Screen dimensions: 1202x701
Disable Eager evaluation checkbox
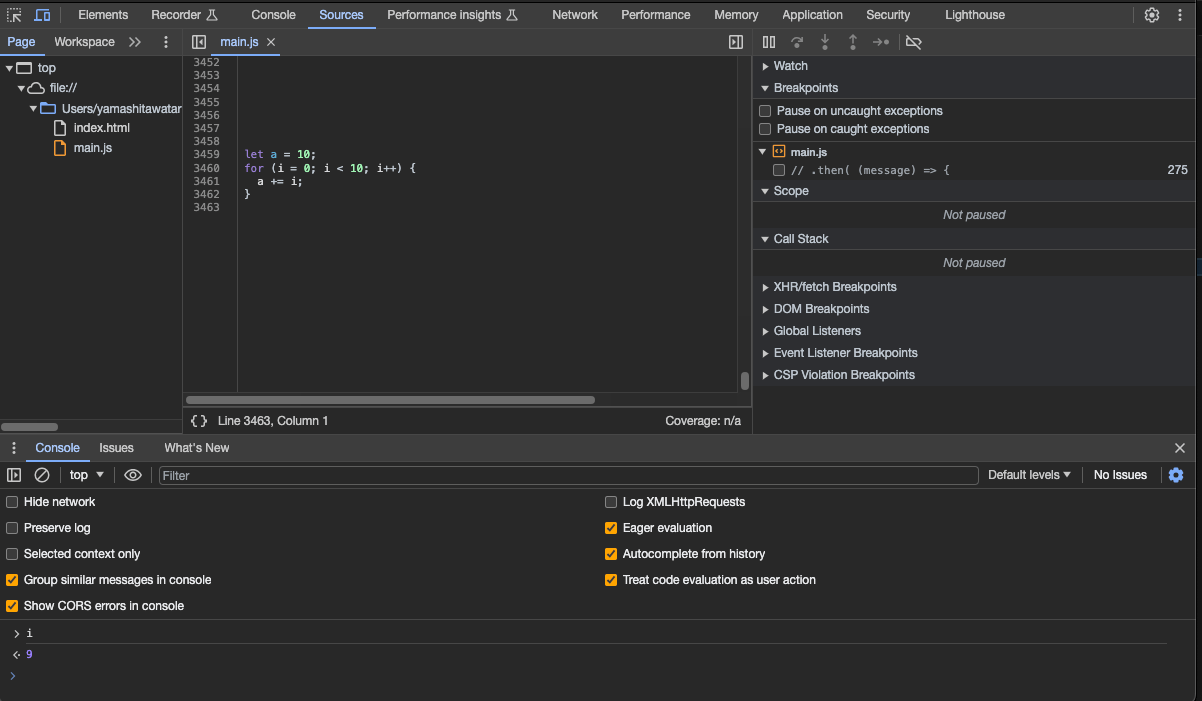(x=611, y=528)
